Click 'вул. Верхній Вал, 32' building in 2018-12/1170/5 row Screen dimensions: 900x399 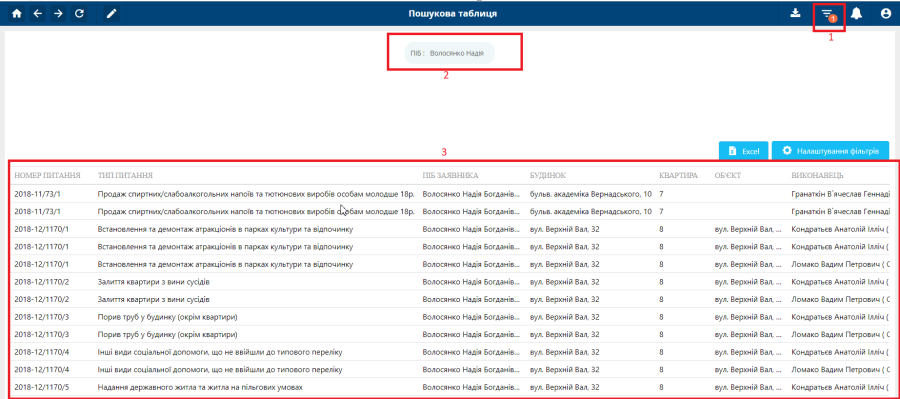coord(565,388)
